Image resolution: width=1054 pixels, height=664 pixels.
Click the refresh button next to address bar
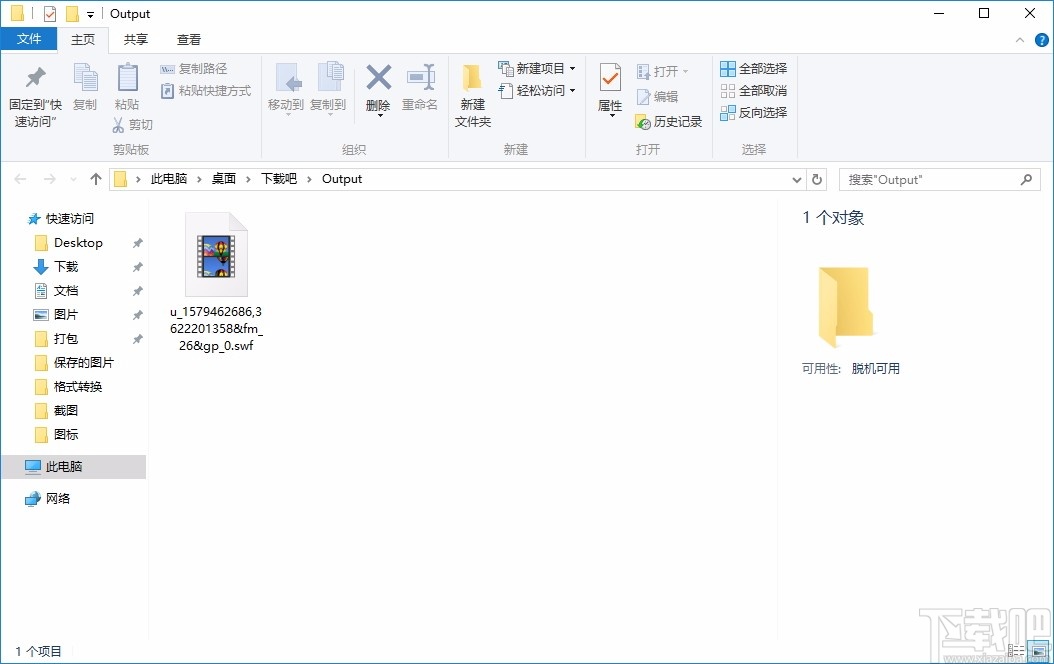817,179
